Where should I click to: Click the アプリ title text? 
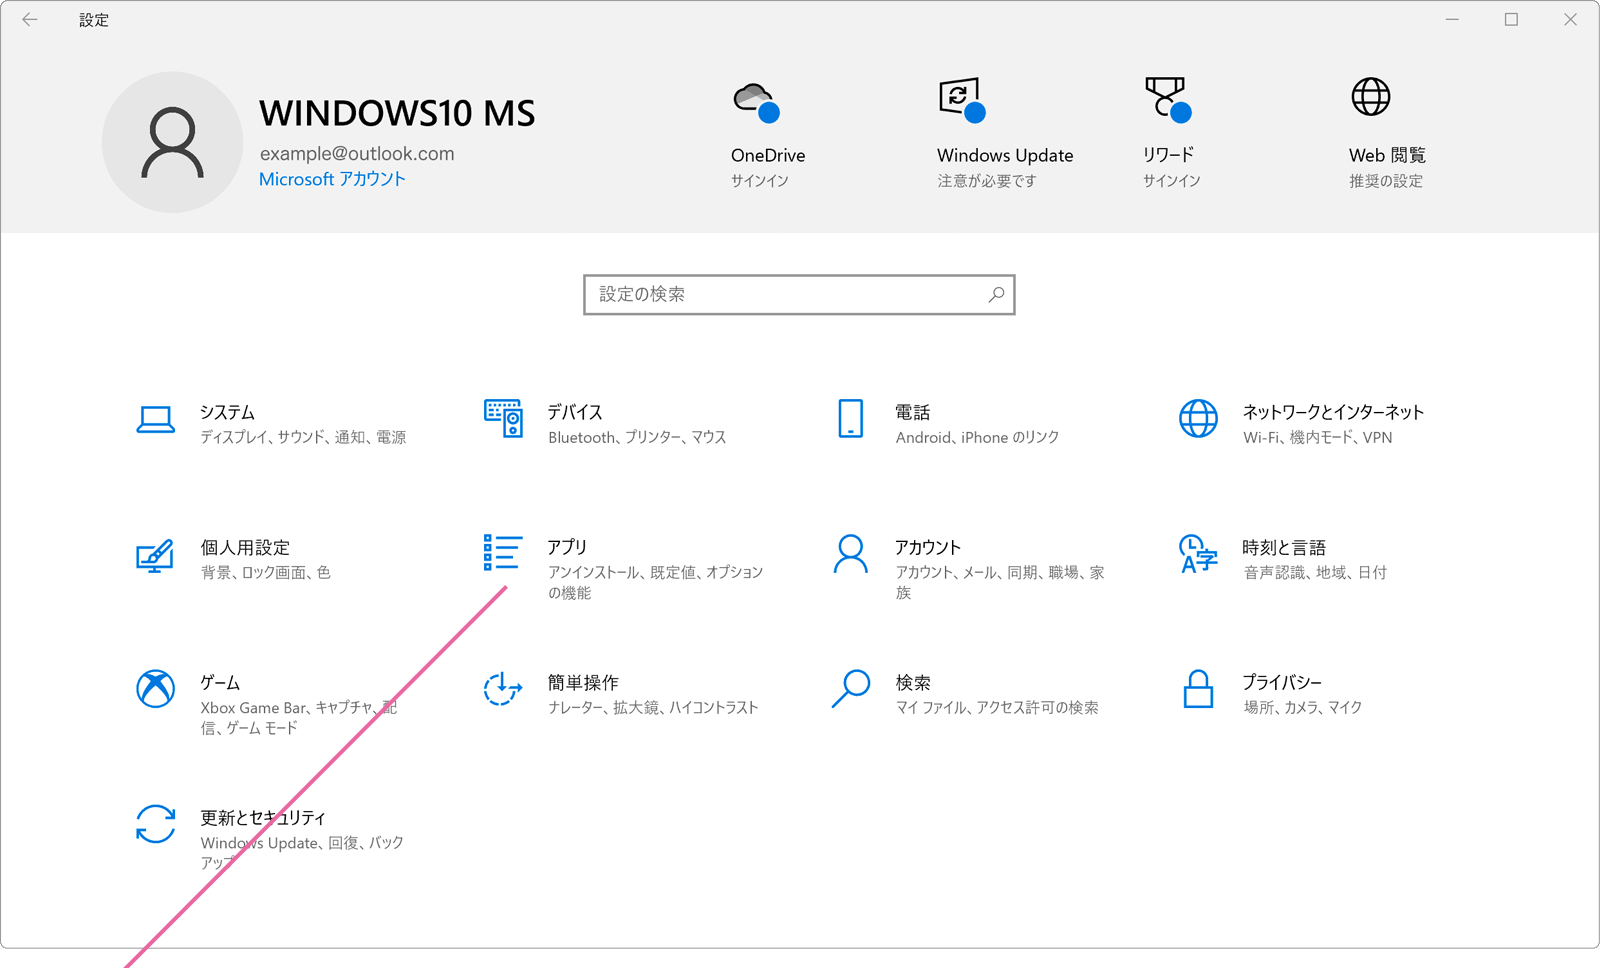tap(567, 547)
